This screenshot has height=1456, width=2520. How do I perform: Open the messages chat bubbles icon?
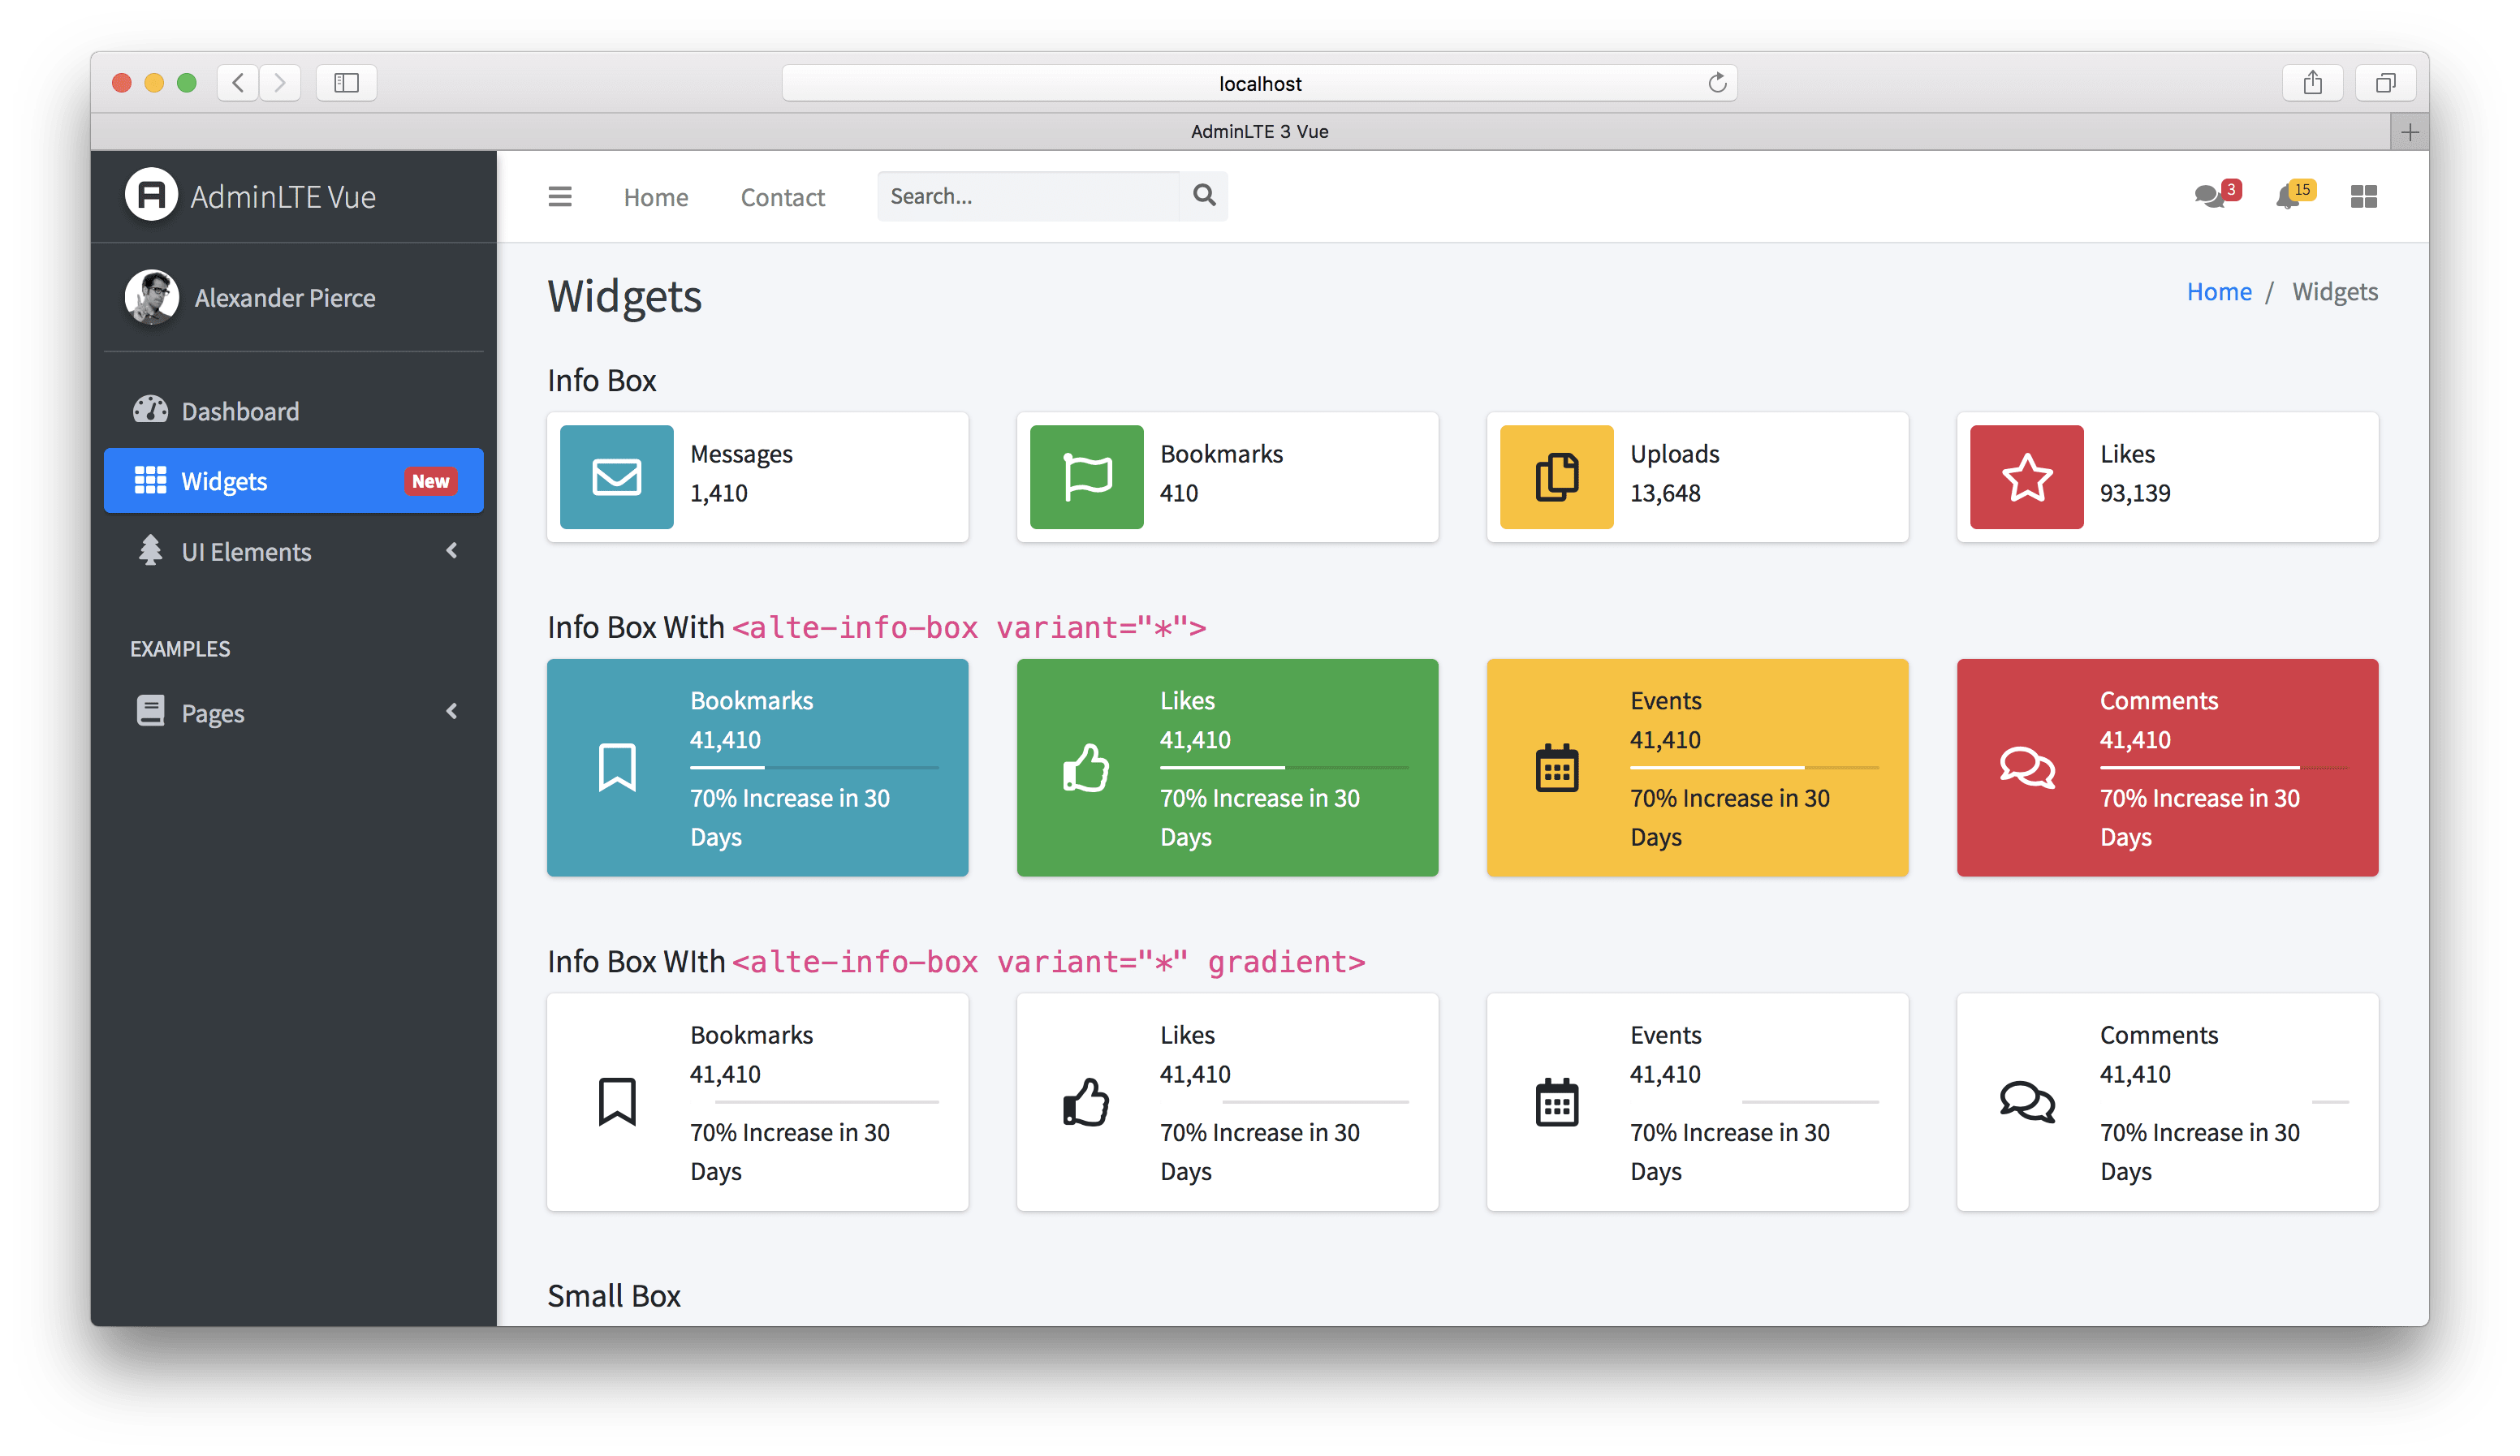tap(2210, 196)
